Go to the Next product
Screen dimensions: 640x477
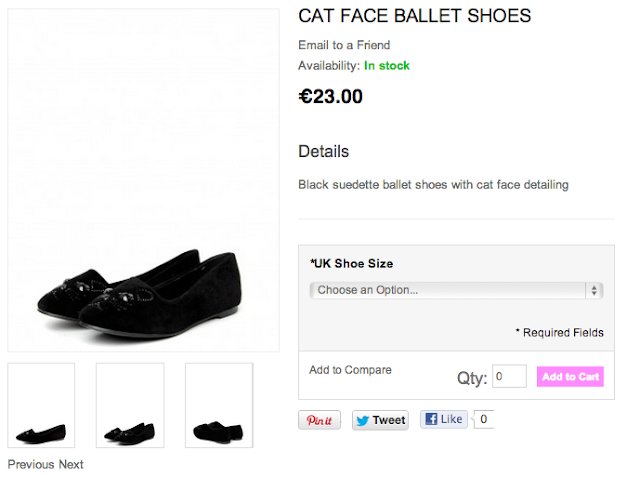pos(71,464)
